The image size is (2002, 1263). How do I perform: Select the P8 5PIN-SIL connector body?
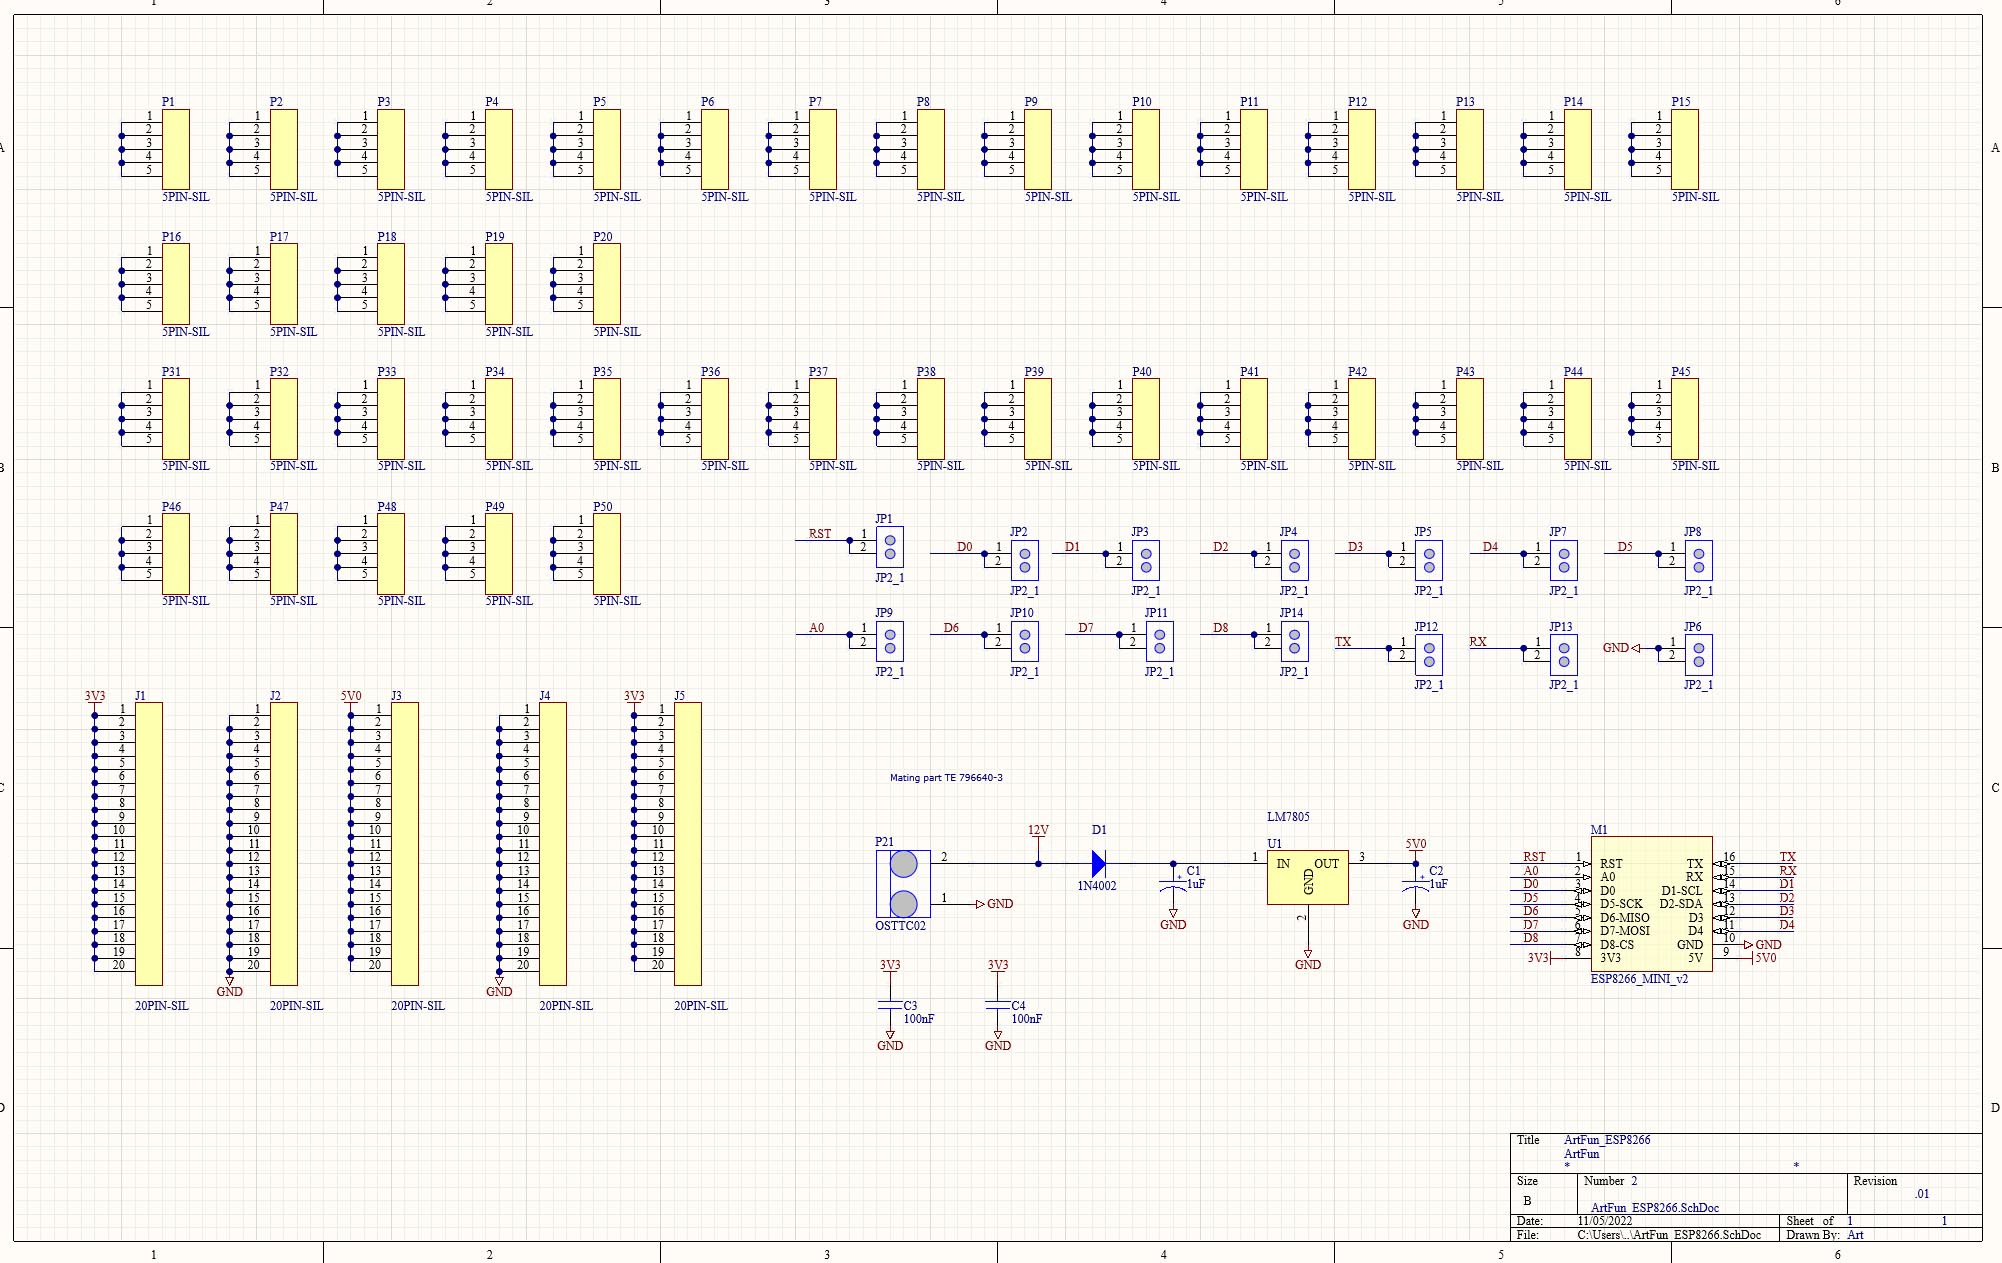tap(930, 149)
